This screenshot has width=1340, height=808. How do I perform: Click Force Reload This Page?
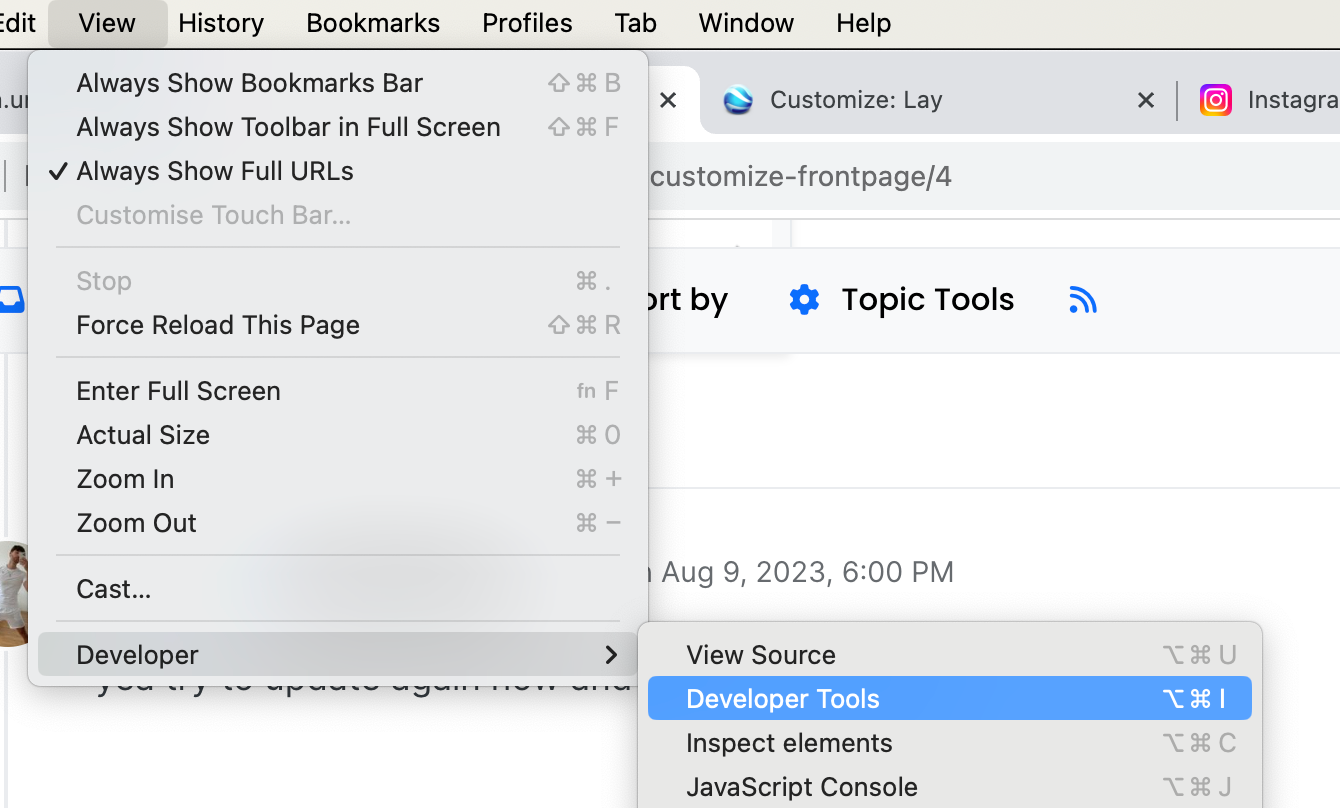pos(217,324)
